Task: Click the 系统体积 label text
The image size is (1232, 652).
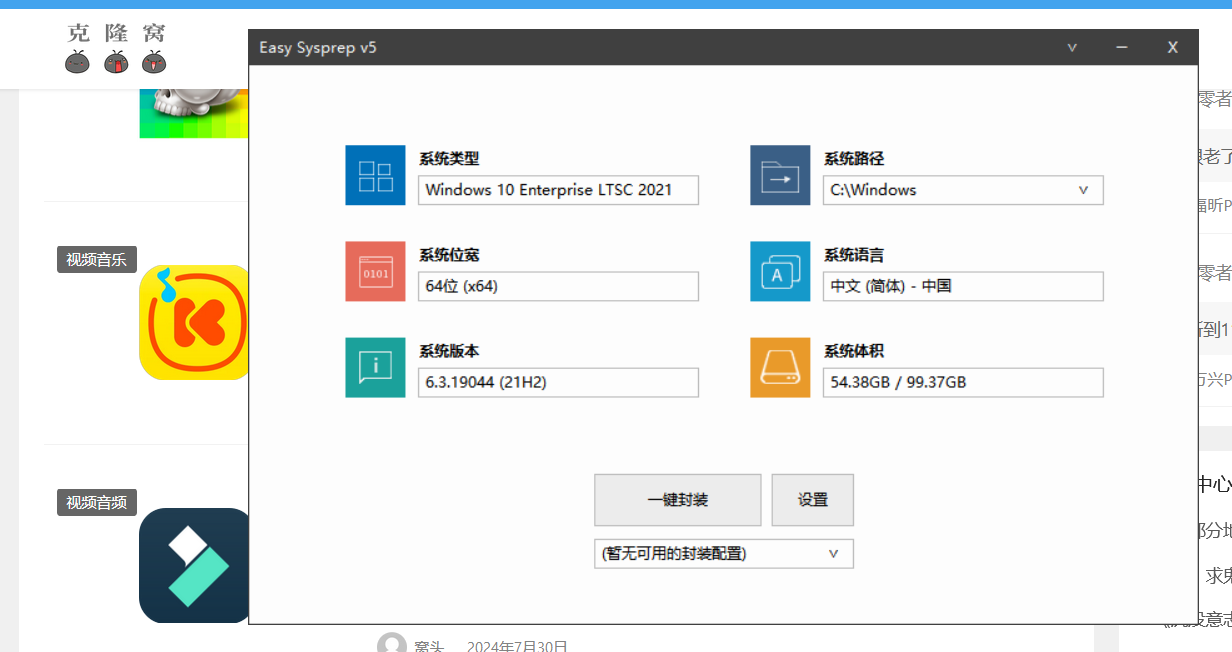Action: point(854,351)
